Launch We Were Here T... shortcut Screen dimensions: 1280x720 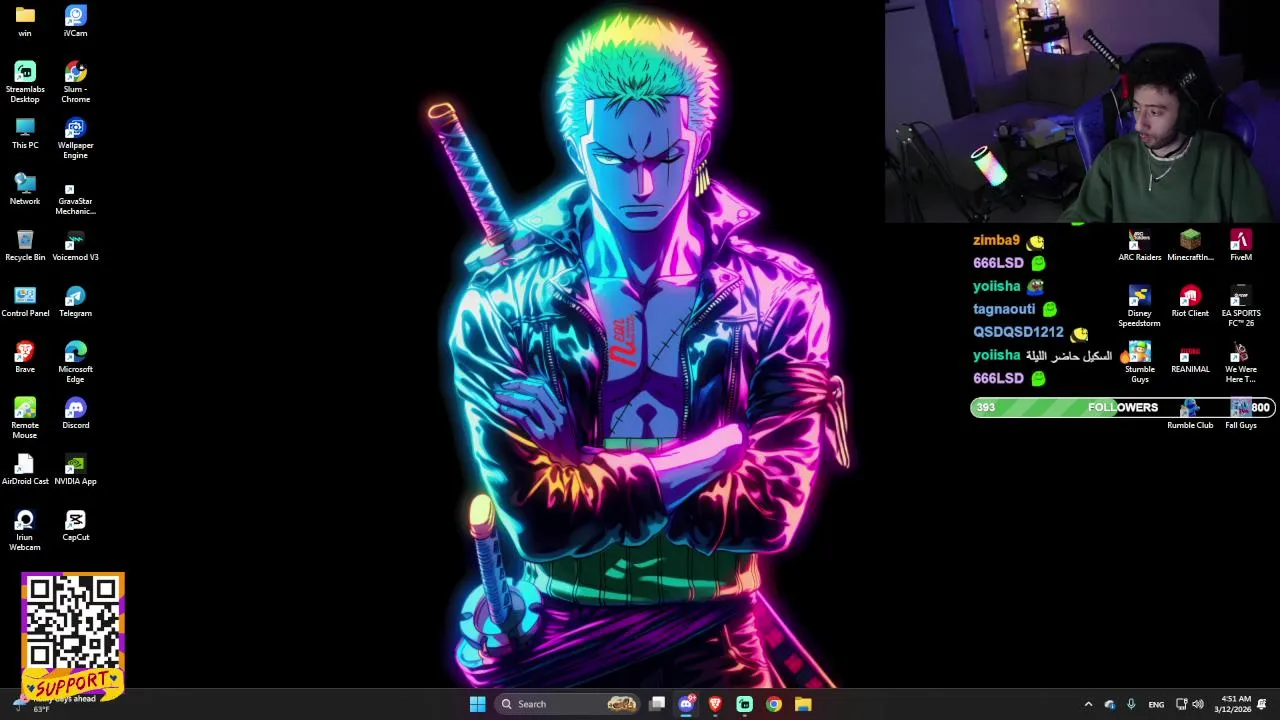pos(1241,362)
